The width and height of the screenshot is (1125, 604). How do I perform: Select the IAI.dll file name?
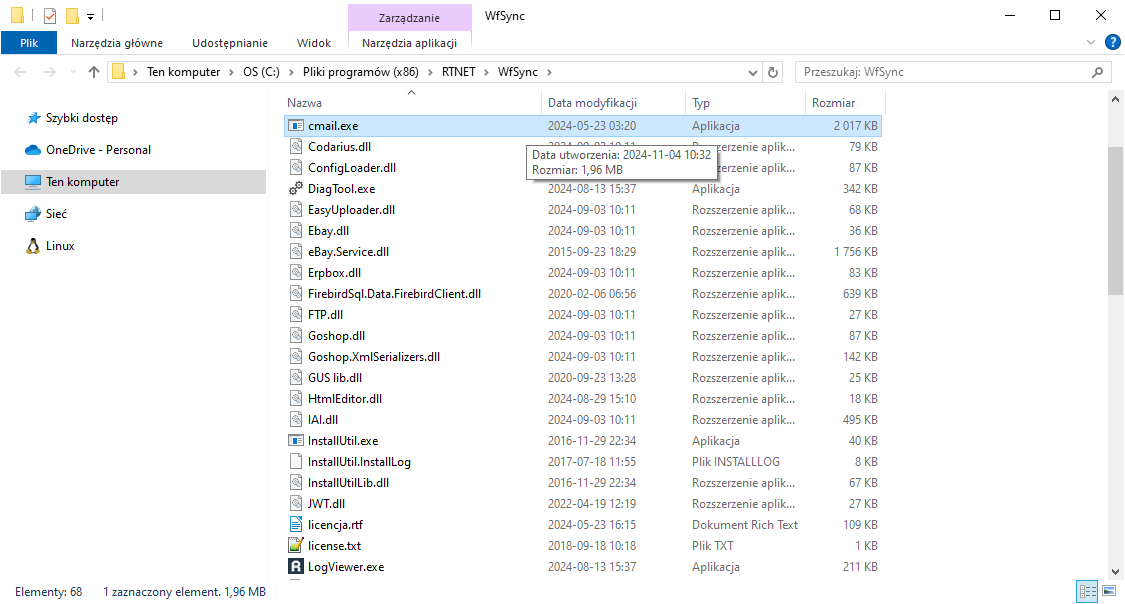pyautogui.click(x=323, y=420)
